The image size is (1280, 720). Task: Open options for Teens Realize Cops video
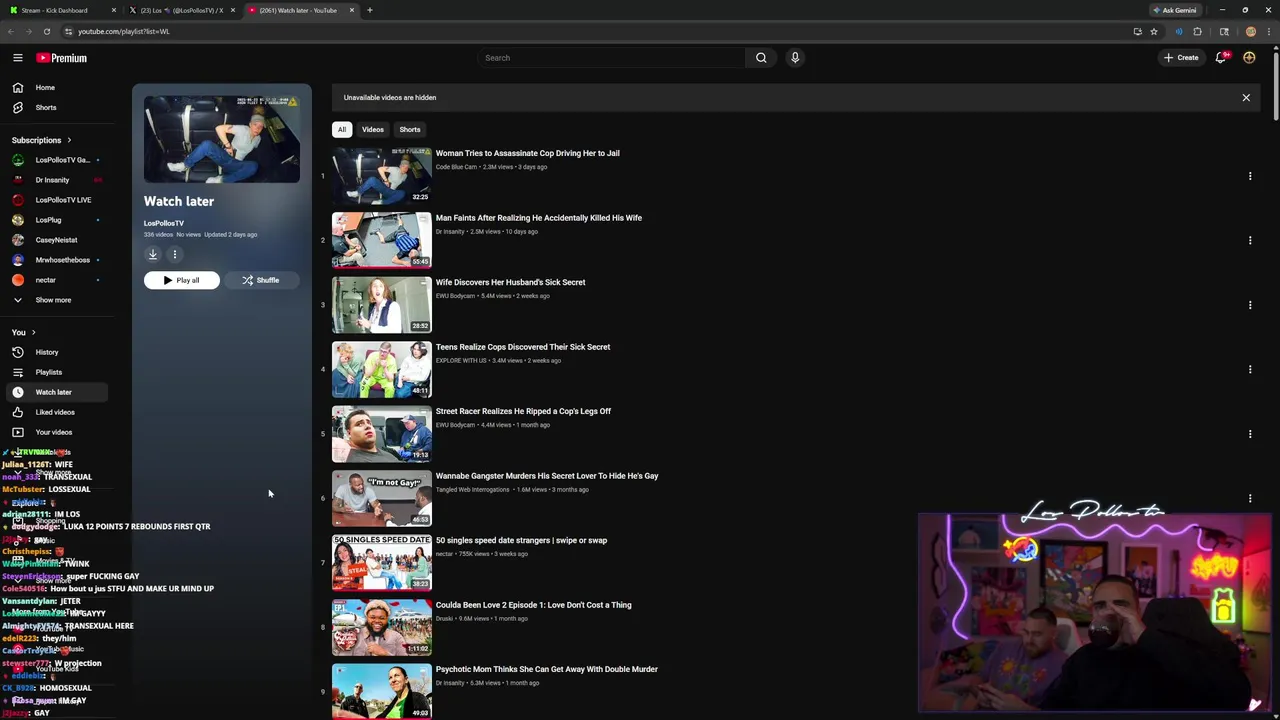click(1249, 369)
